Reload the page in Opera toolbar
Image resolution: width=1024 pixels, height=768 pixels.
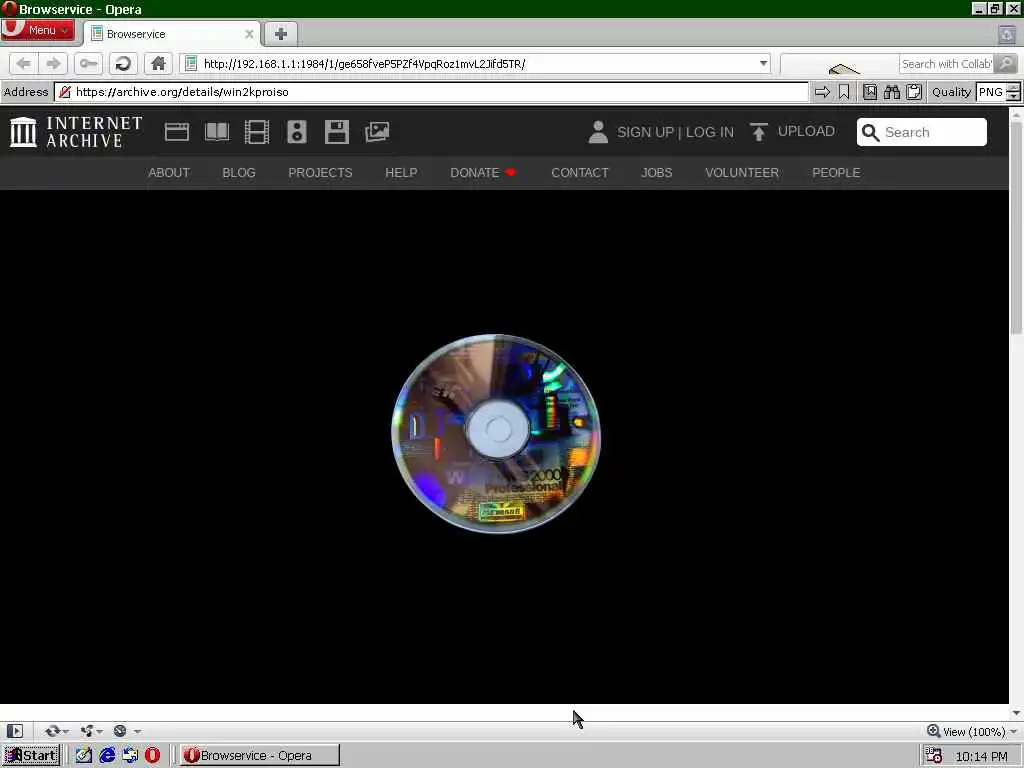point(123,63)
